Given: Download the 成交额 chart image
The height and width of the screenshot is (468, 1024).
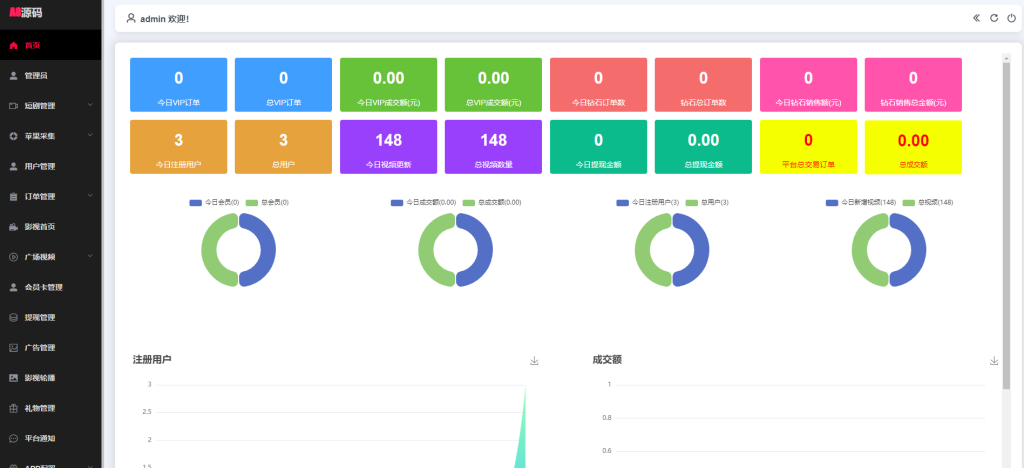Looking at the screenshot, I should 994,361.
